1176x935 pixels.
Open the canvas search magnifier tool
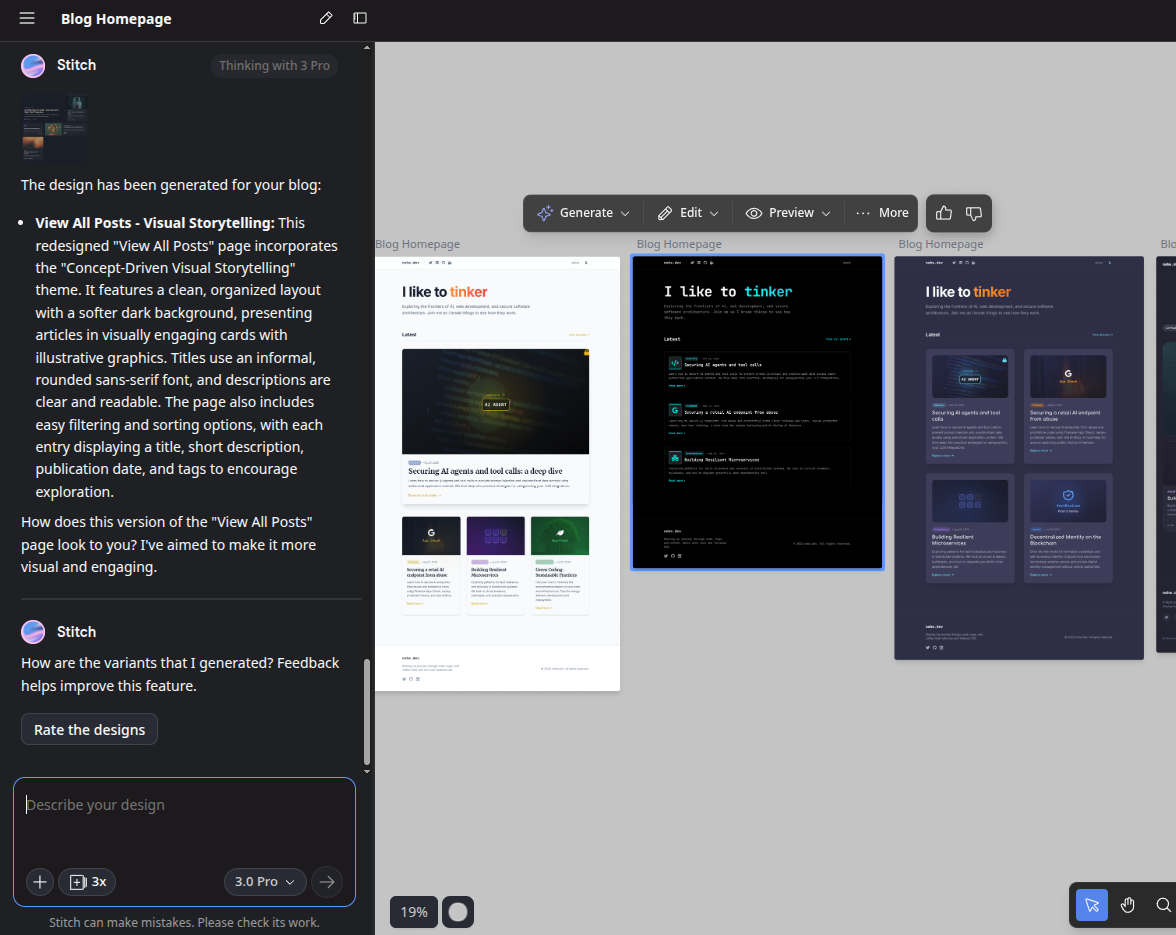point(1163,905)
